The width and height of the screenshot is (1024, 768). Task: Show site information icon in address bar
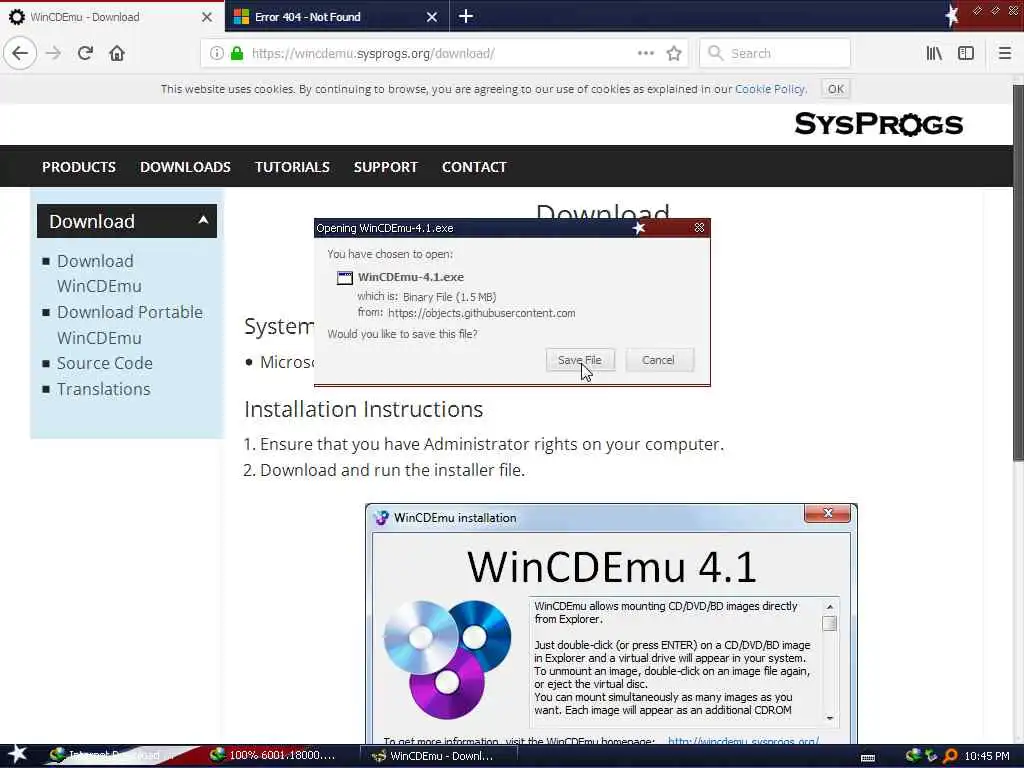[217, 53]
